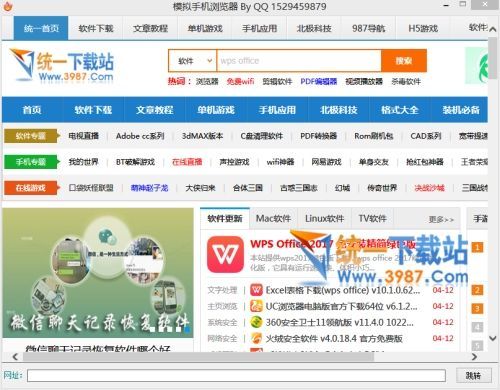This screenshot has height=390, width=500.
Task: Click the 在线游戏 orange label
Action: click(31, 188)
